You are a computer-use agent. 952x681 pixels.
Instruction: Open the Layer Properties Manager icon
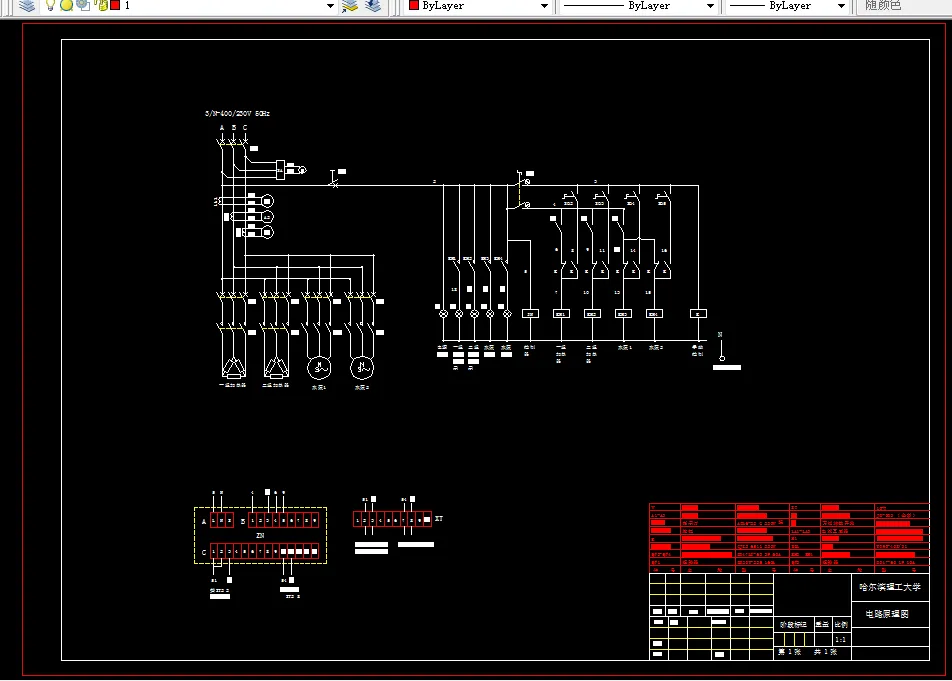[x=27, y=6]
